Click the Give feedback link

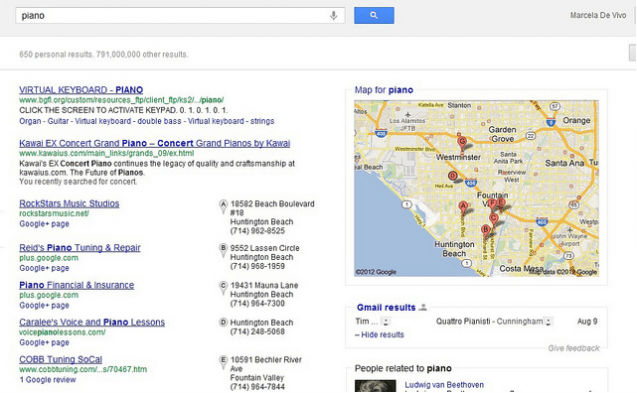[574, 348]
